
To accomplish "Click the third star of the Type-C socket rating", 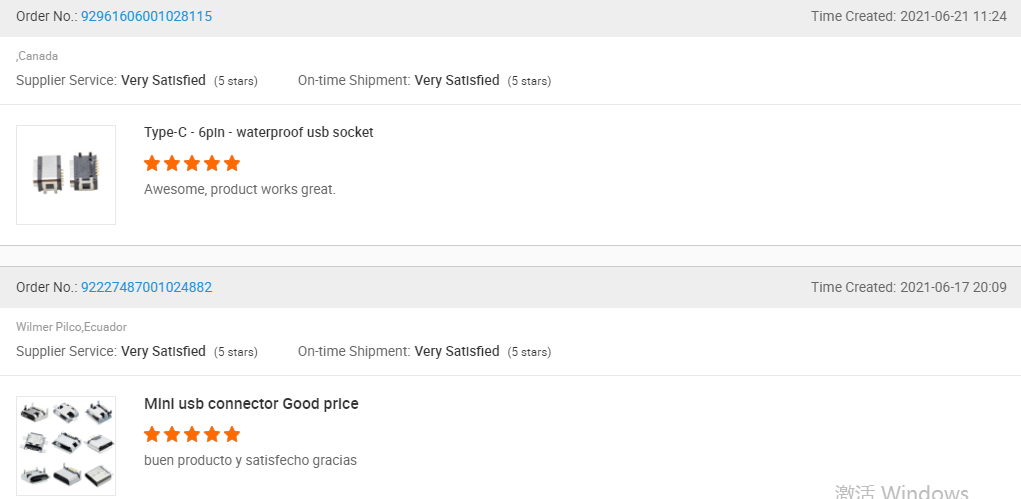I will pos(192,164).
